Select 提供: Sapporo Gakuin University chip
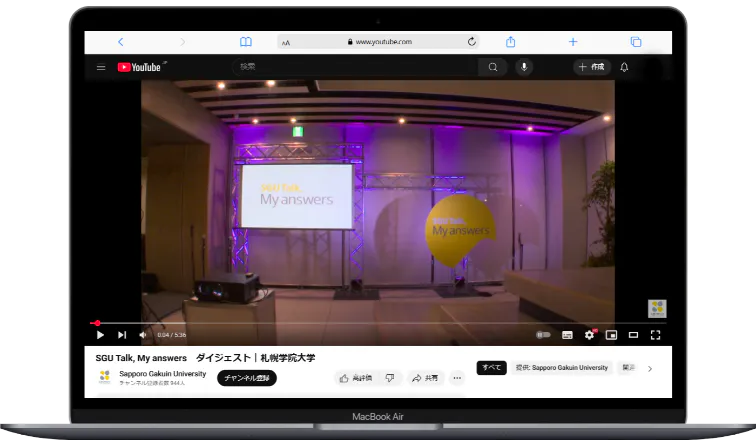This screenshot has width=756, height=446. 562,367
